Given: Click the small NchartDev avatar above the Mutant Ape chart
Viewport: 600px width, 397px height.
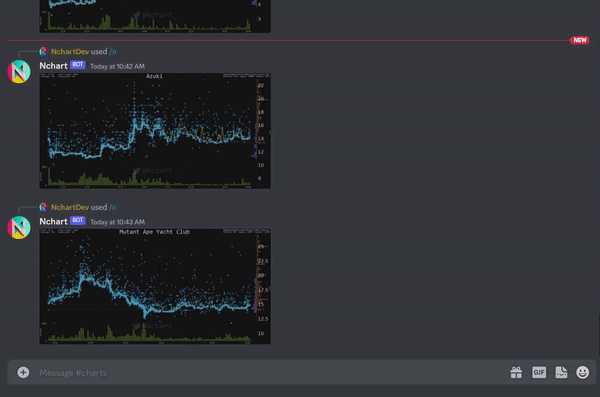Looking at the screenshot, I should click(44, 207).
